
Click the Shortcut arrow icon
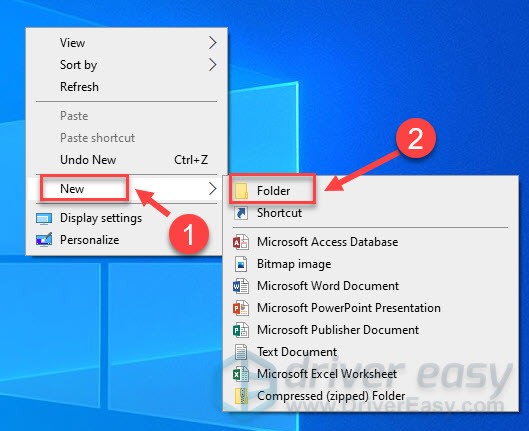tap(241, 213)
